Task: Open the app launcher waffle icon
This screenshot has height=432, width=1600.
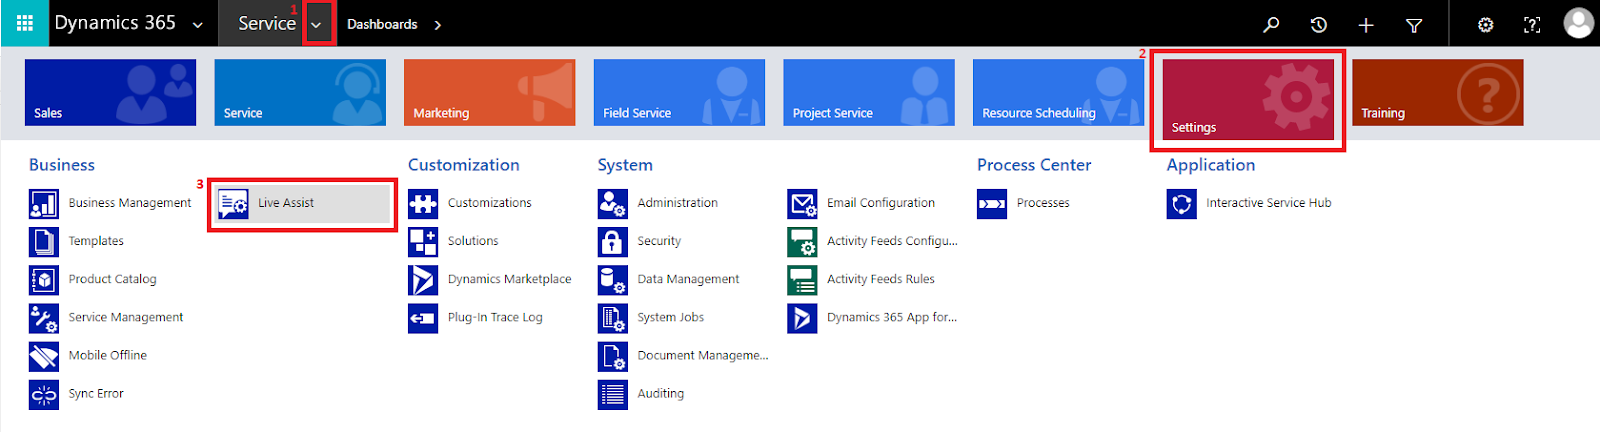Action: (x=24, y=23)
